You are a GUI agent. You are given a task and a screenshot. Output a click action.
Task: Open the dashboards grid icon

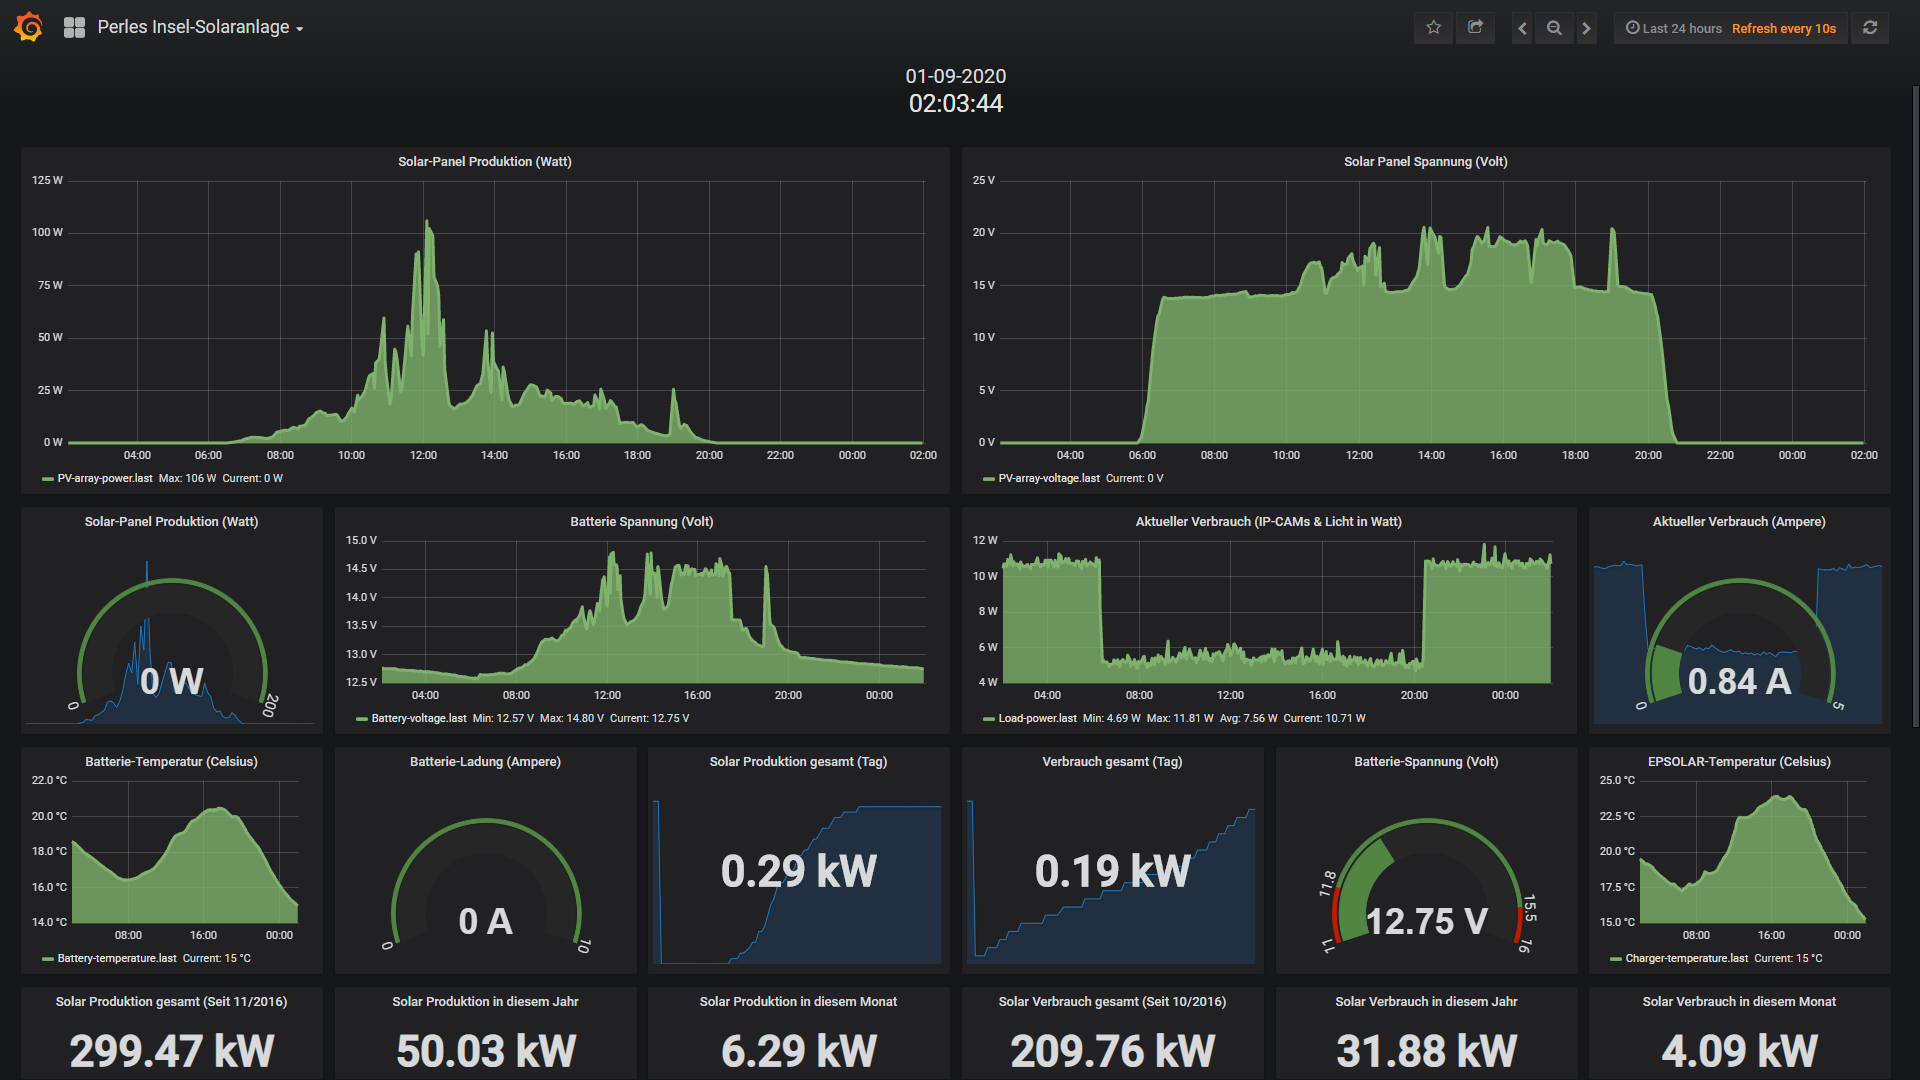(x=74, y=28)
